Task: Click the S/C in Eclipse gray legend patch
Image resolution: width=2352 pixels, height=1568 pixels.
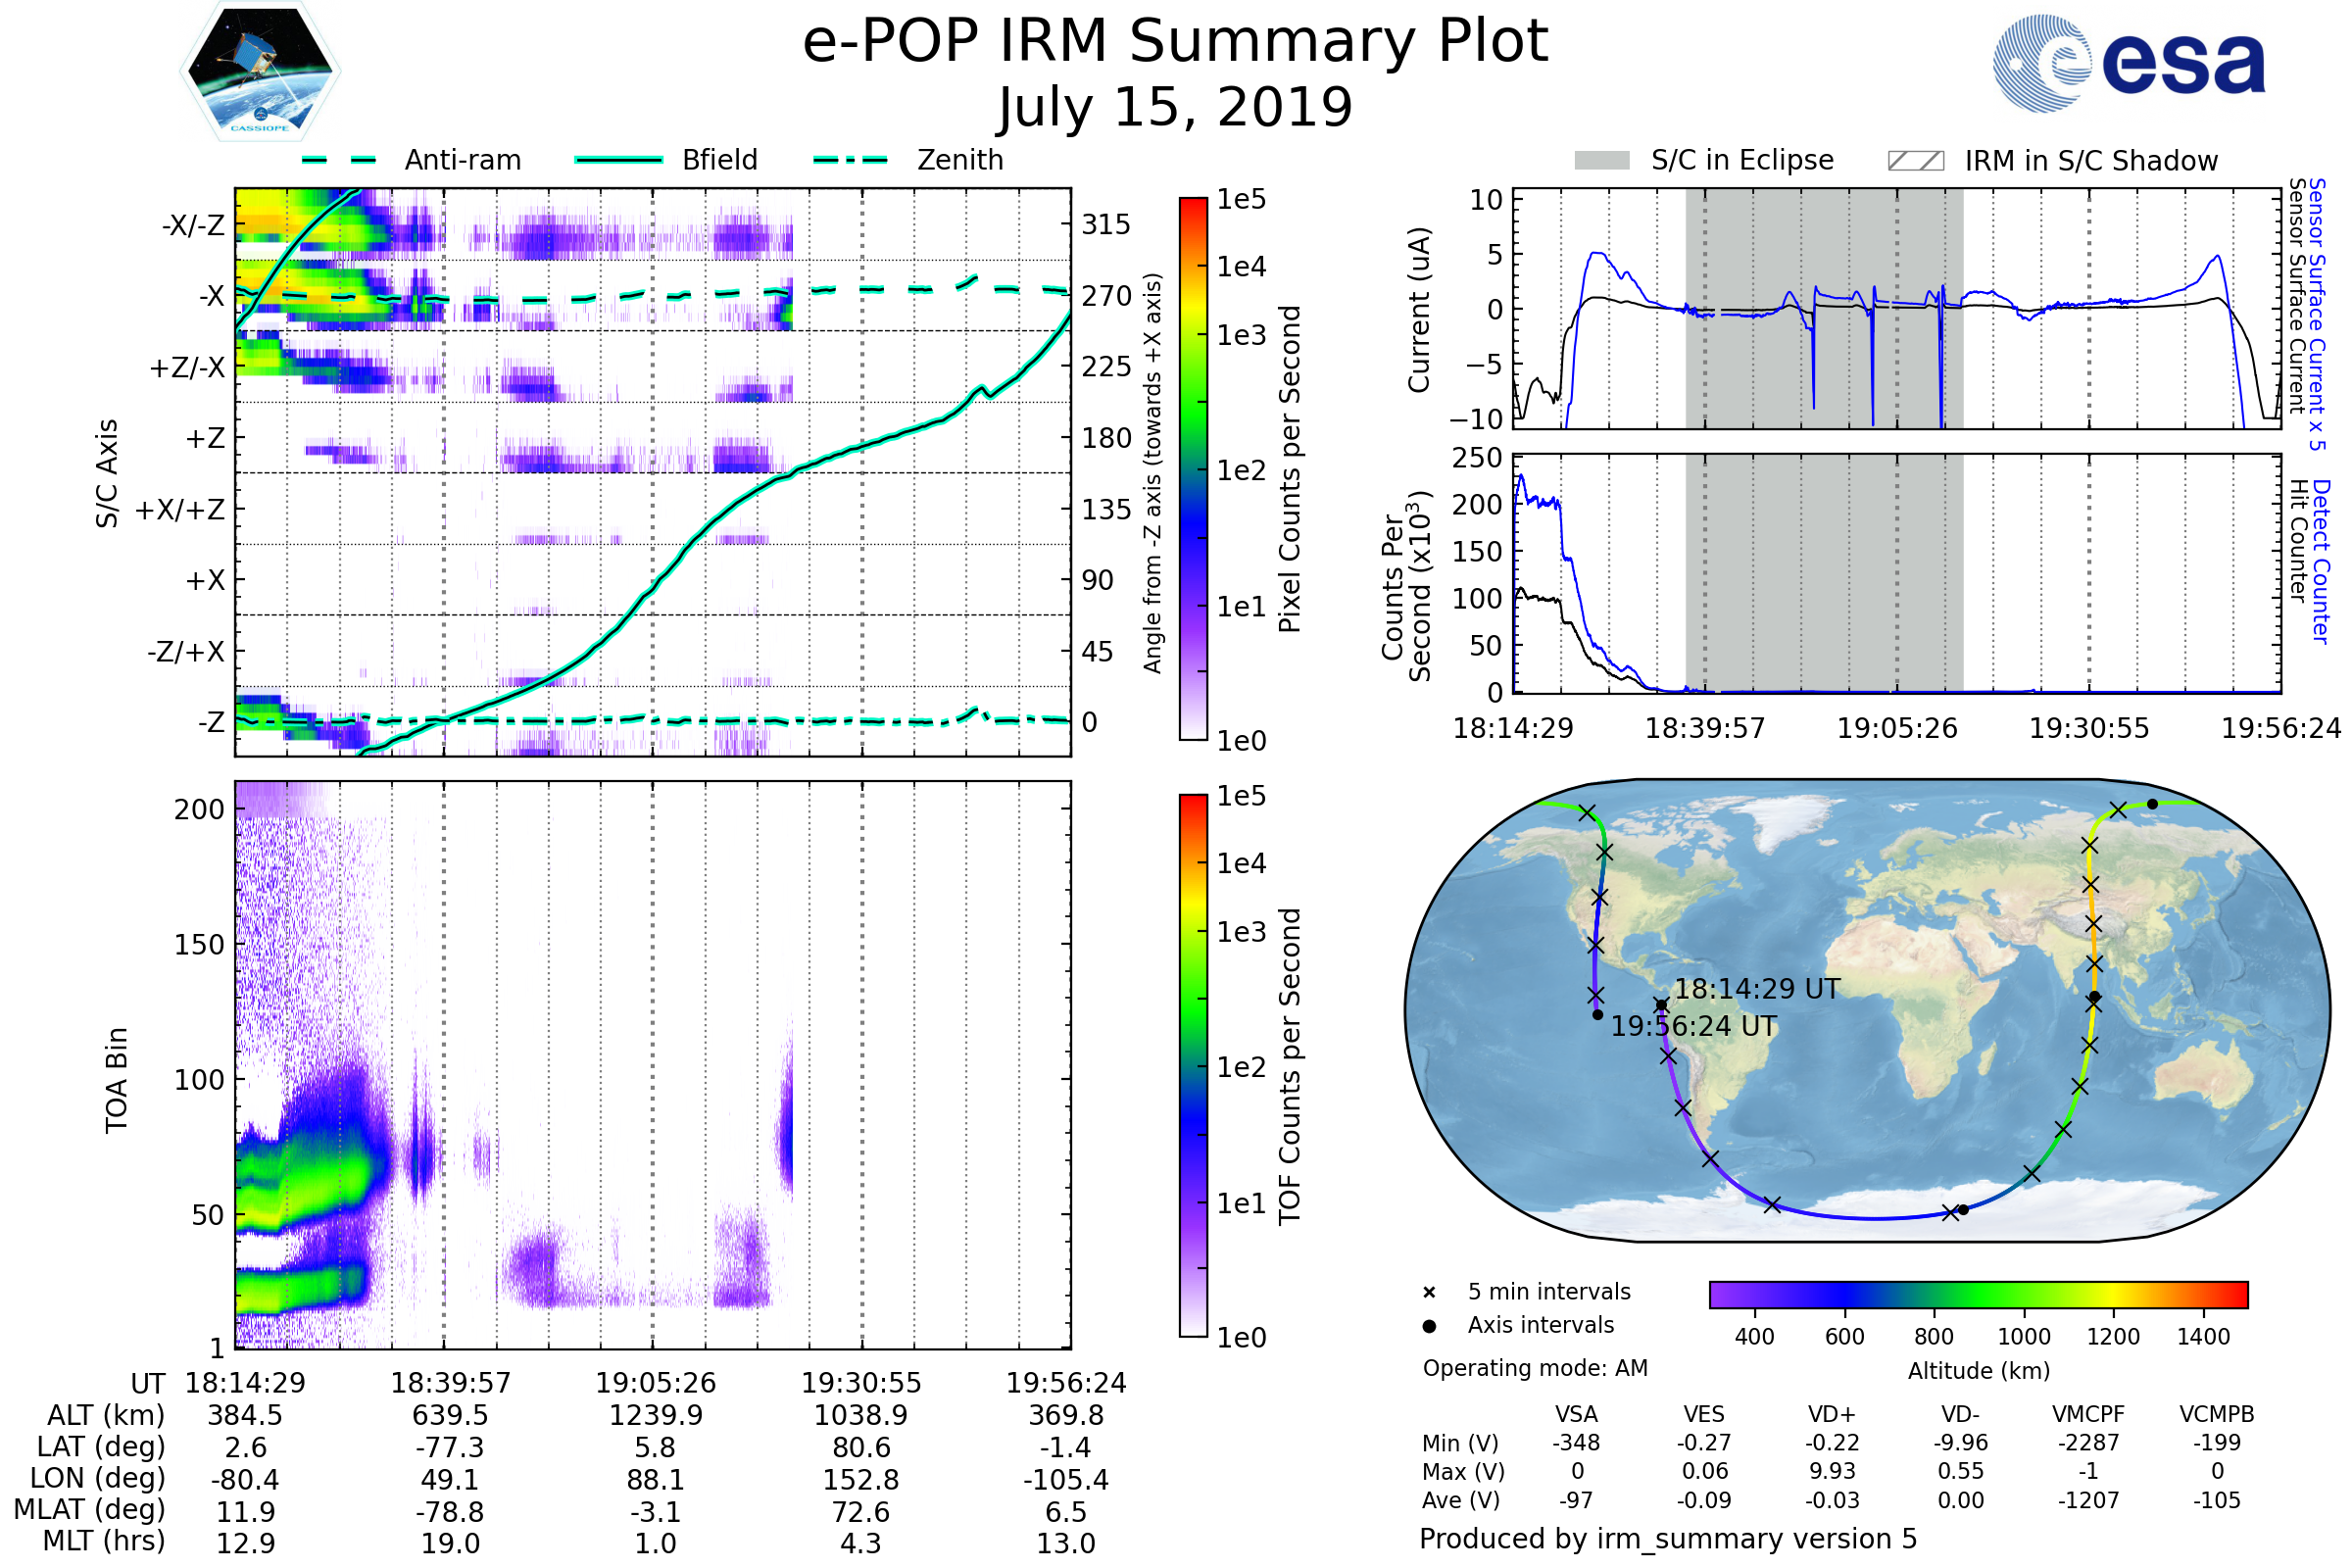Action: coord(1601,161)
